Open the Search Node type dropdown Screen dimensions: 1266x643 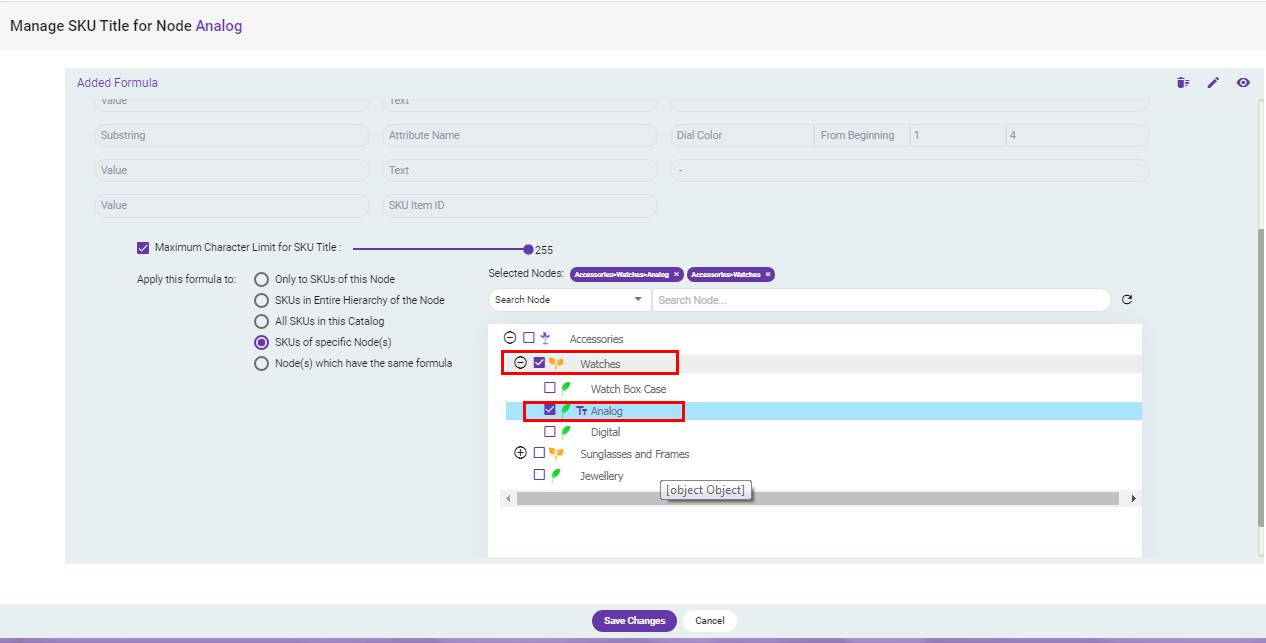tap(569, 300)
